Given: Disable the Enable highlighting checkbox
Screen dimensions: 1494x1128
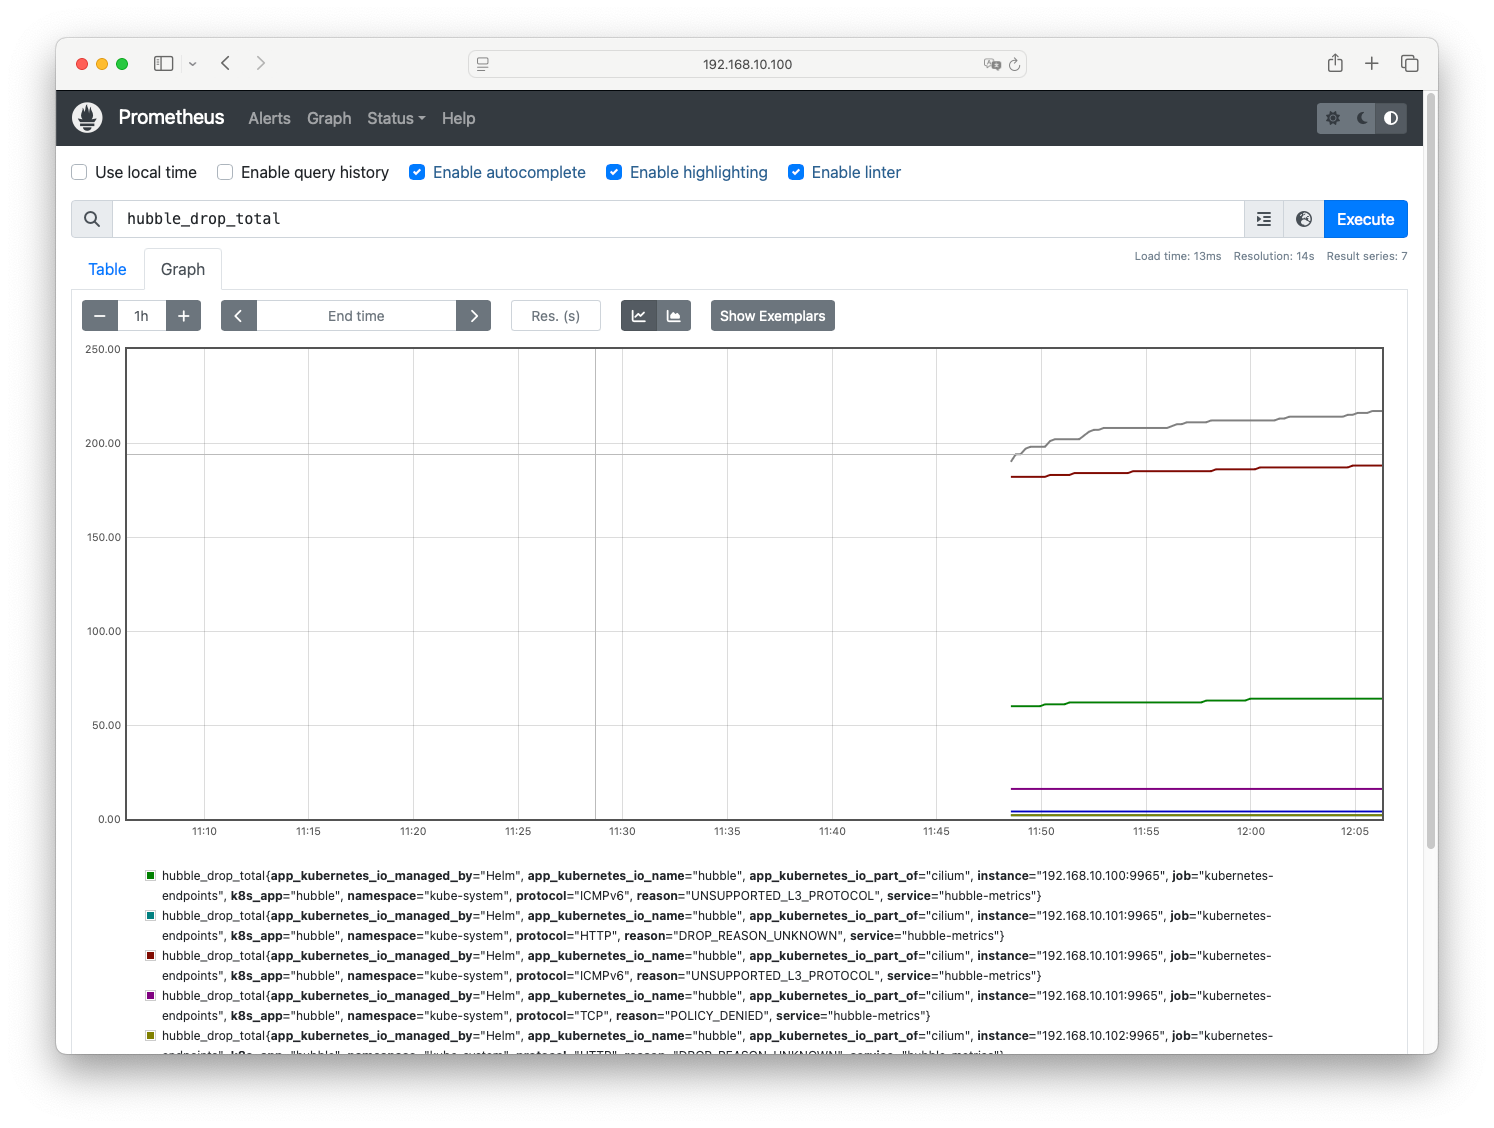Looking at the screenshot, I should click(614, 172).
